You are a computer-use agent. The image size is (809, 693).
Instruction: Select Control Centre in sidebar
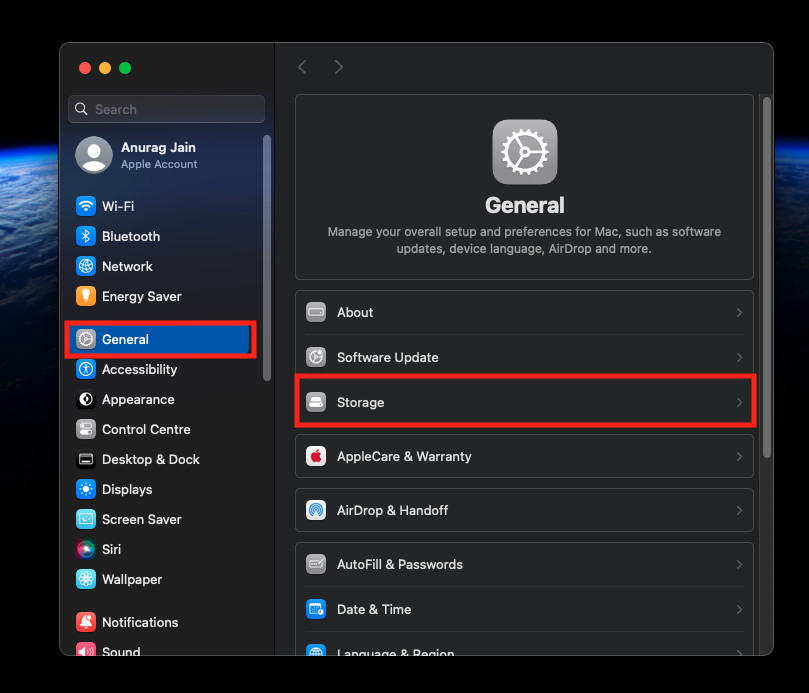(x=145, y=429)
